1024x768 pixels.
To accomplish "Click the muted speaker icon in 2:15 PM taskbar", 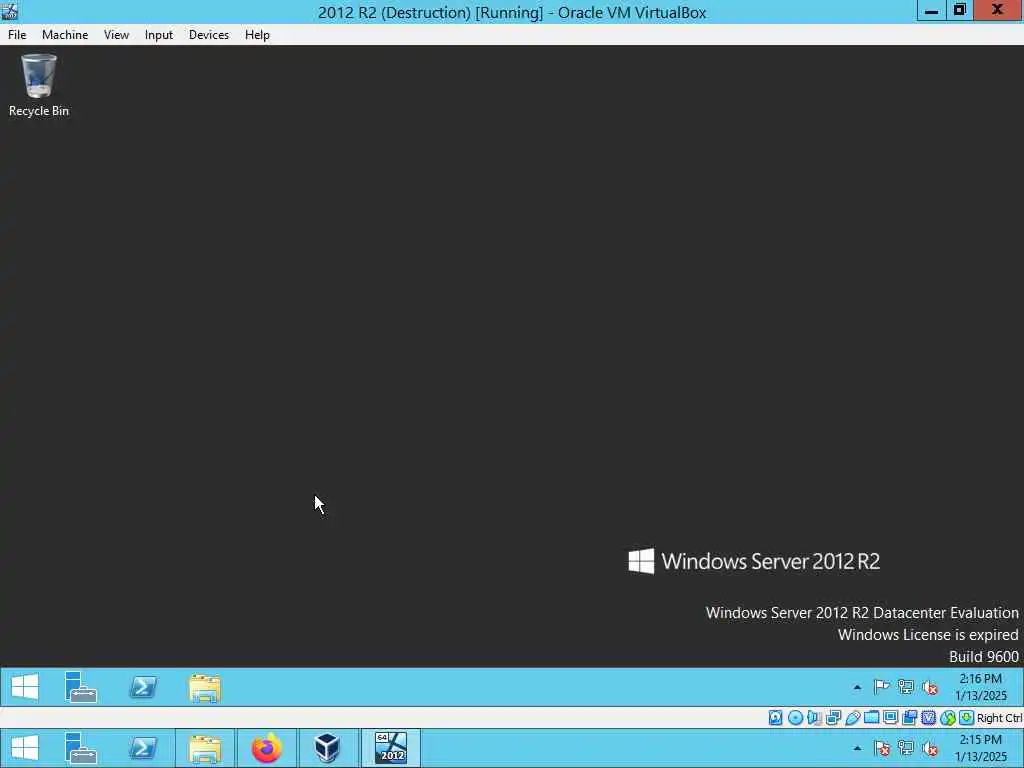I will pos(930,748).
